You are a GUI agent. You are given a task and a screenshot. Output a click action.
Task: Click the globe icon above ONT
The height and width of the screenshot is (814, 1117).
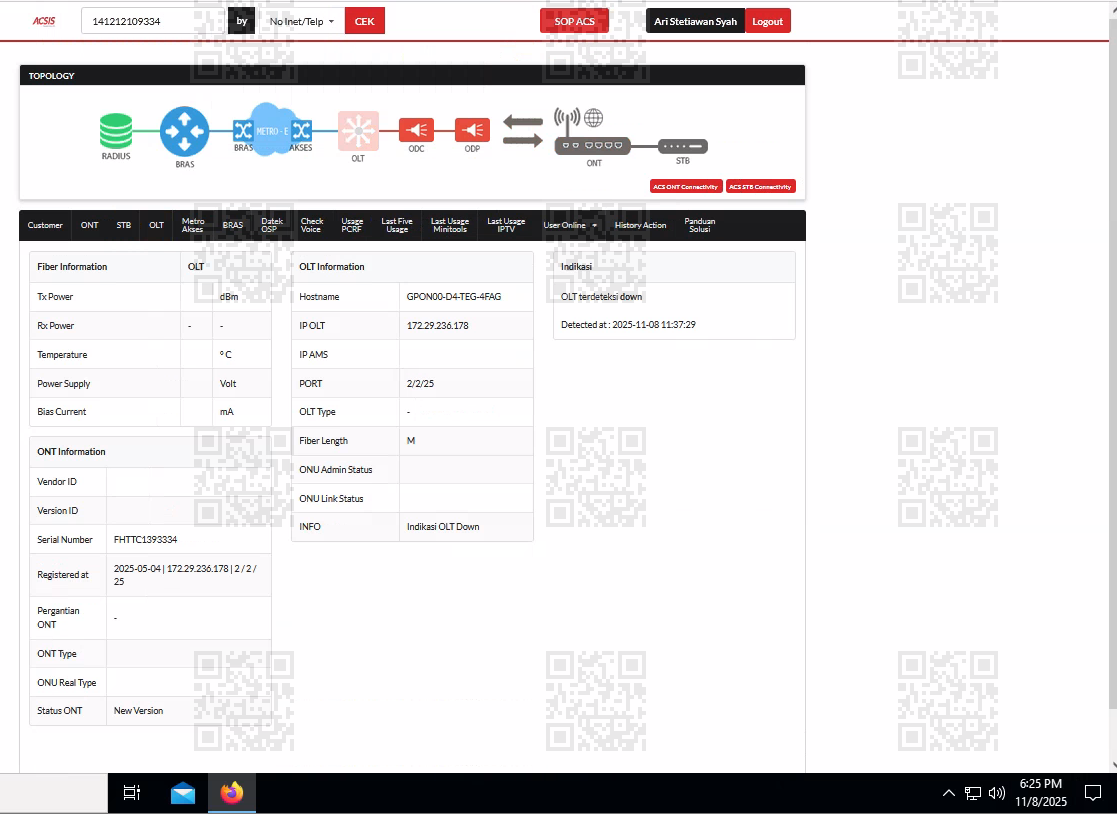point(593,118)
